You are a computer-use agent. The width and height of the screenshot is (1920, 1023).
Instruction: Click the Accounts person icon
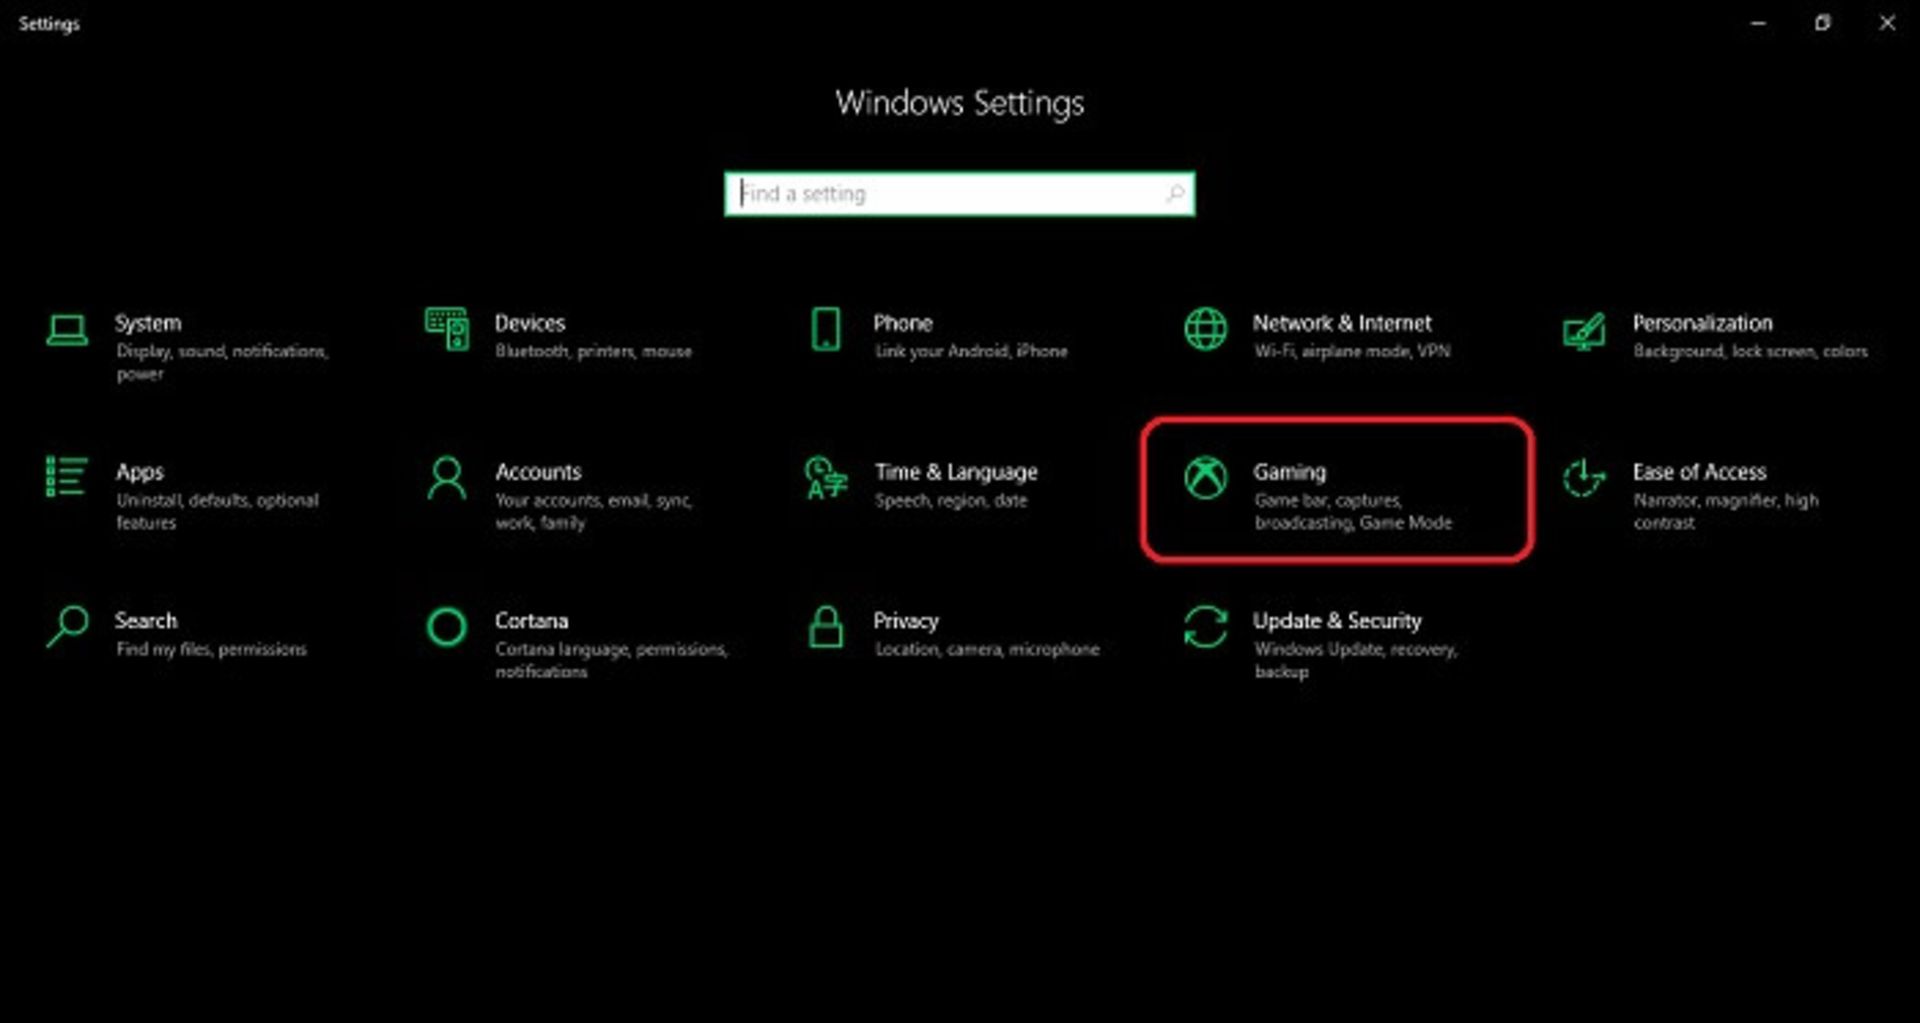446,478
